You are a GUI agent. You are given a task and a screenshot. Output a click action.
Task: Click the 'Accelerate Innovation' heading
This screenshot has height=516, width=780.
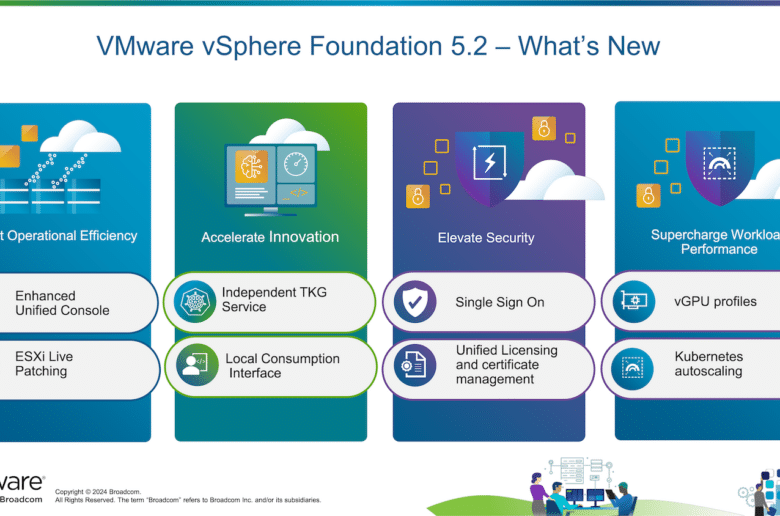pyautogui.click(x=270, y=237)
